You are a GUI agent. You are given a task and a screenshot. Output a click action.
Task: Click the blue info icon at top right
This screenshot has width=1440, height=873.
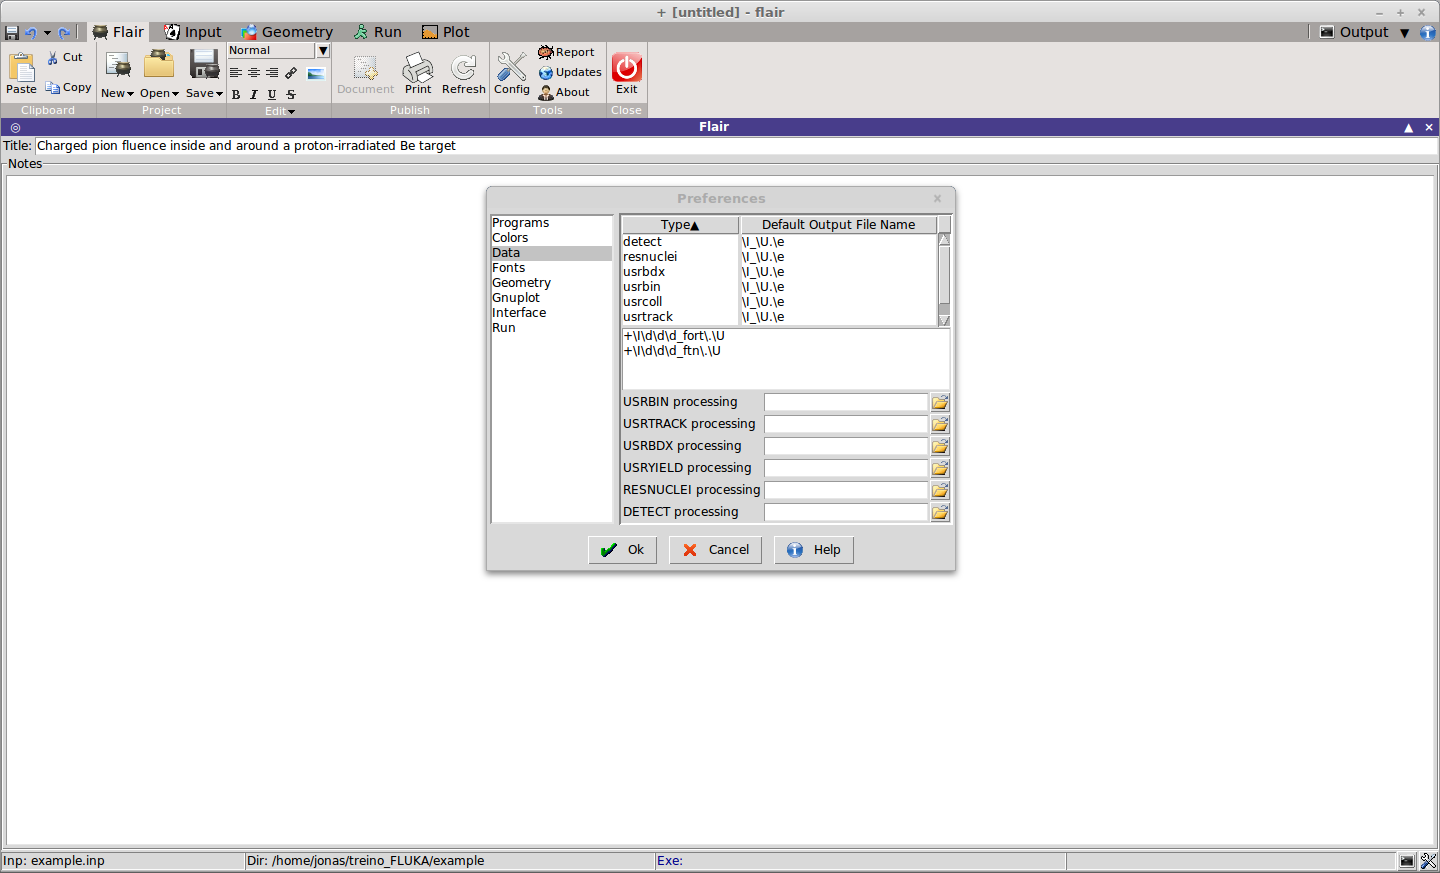coord(1428,32)
